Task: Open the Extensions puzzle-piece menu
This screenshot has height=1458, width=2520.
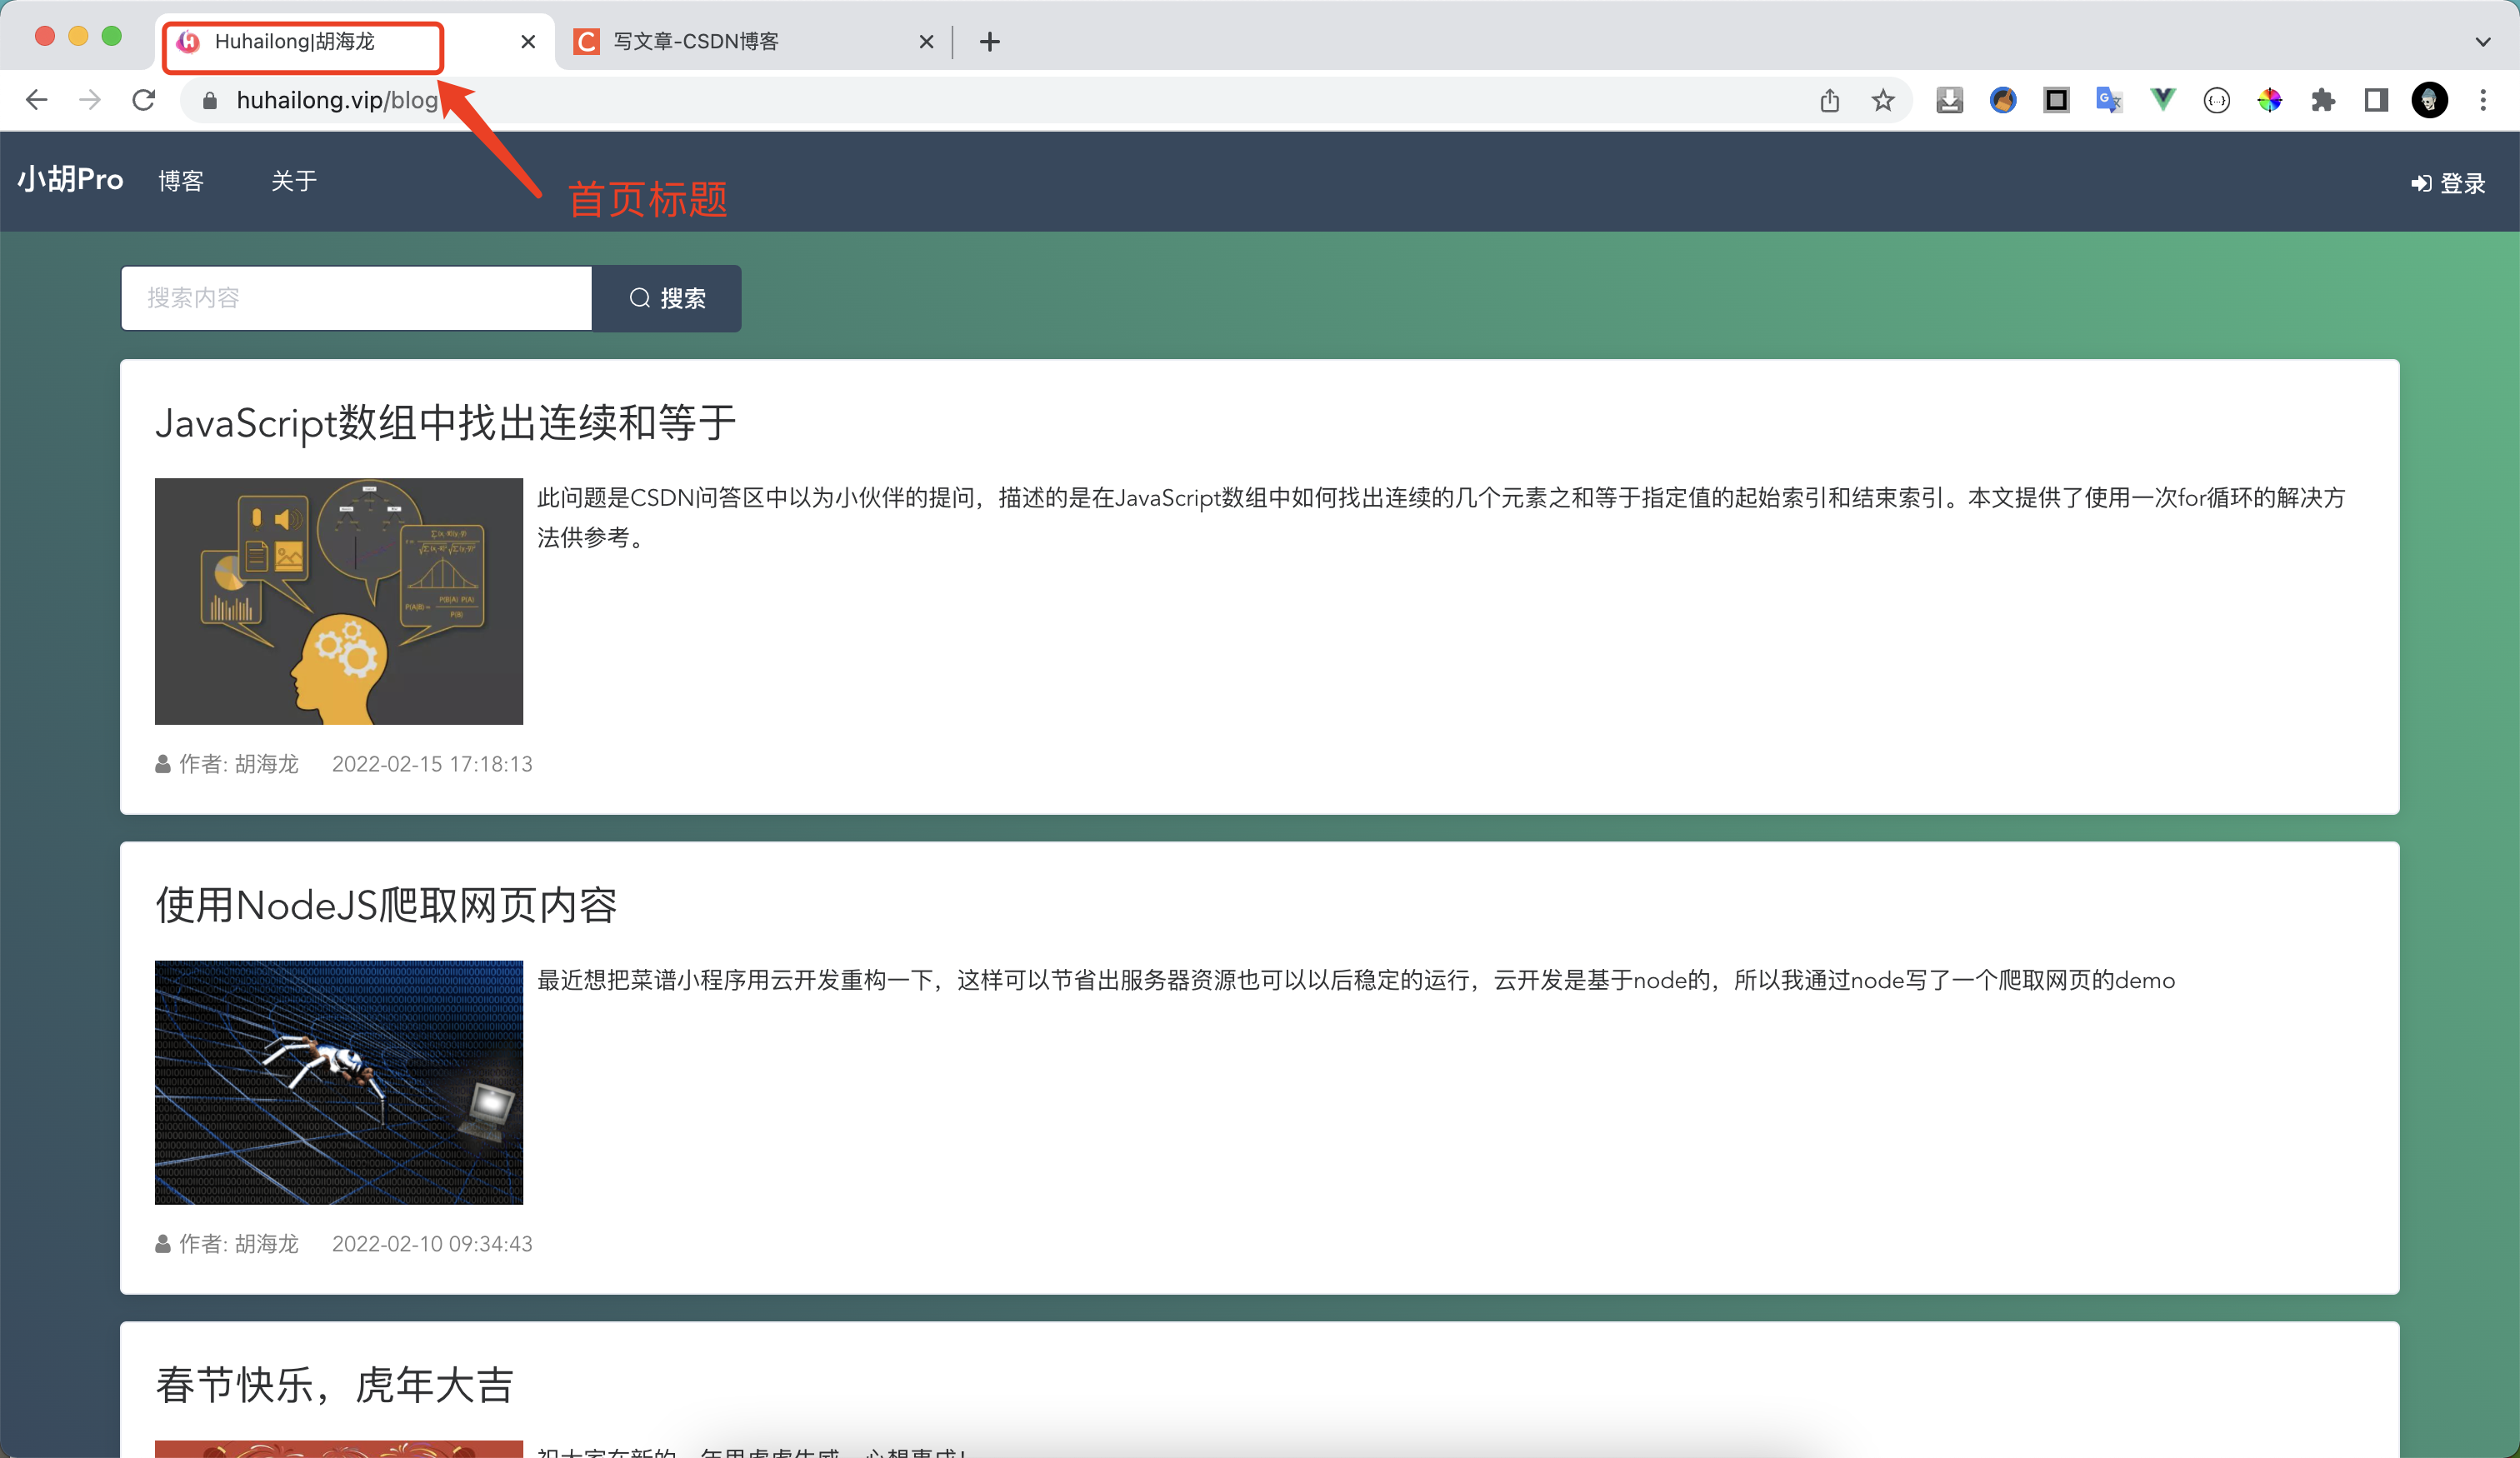Action: (x=2324, y=100)
